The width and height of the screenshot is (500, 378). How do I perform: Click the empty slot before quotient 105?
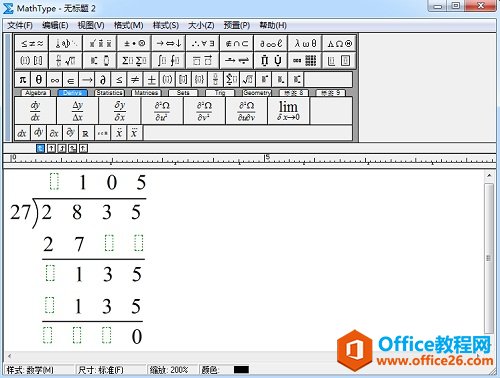[54, 182]
